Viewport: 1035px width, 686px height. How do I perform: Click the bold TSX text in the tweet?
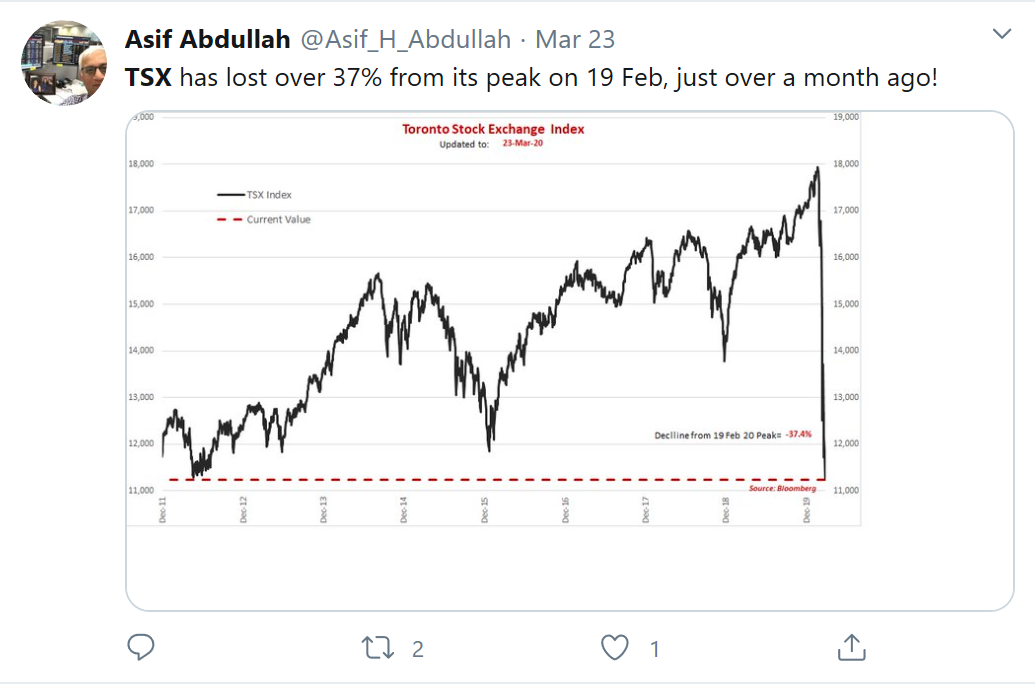point(148,76)
